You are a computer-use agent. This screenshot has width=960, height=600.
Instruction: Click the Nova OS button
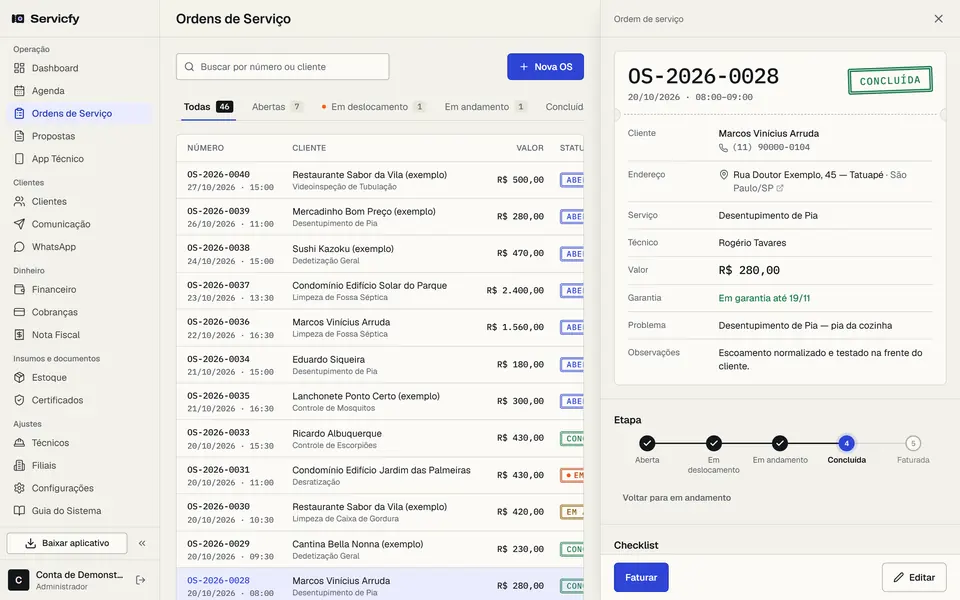(546, 67)
